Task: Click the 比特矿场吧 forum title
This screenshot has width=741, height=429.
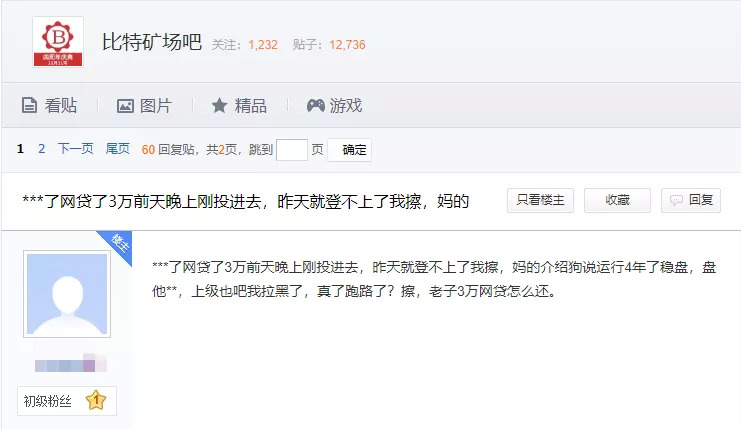Action: point(152,43)
